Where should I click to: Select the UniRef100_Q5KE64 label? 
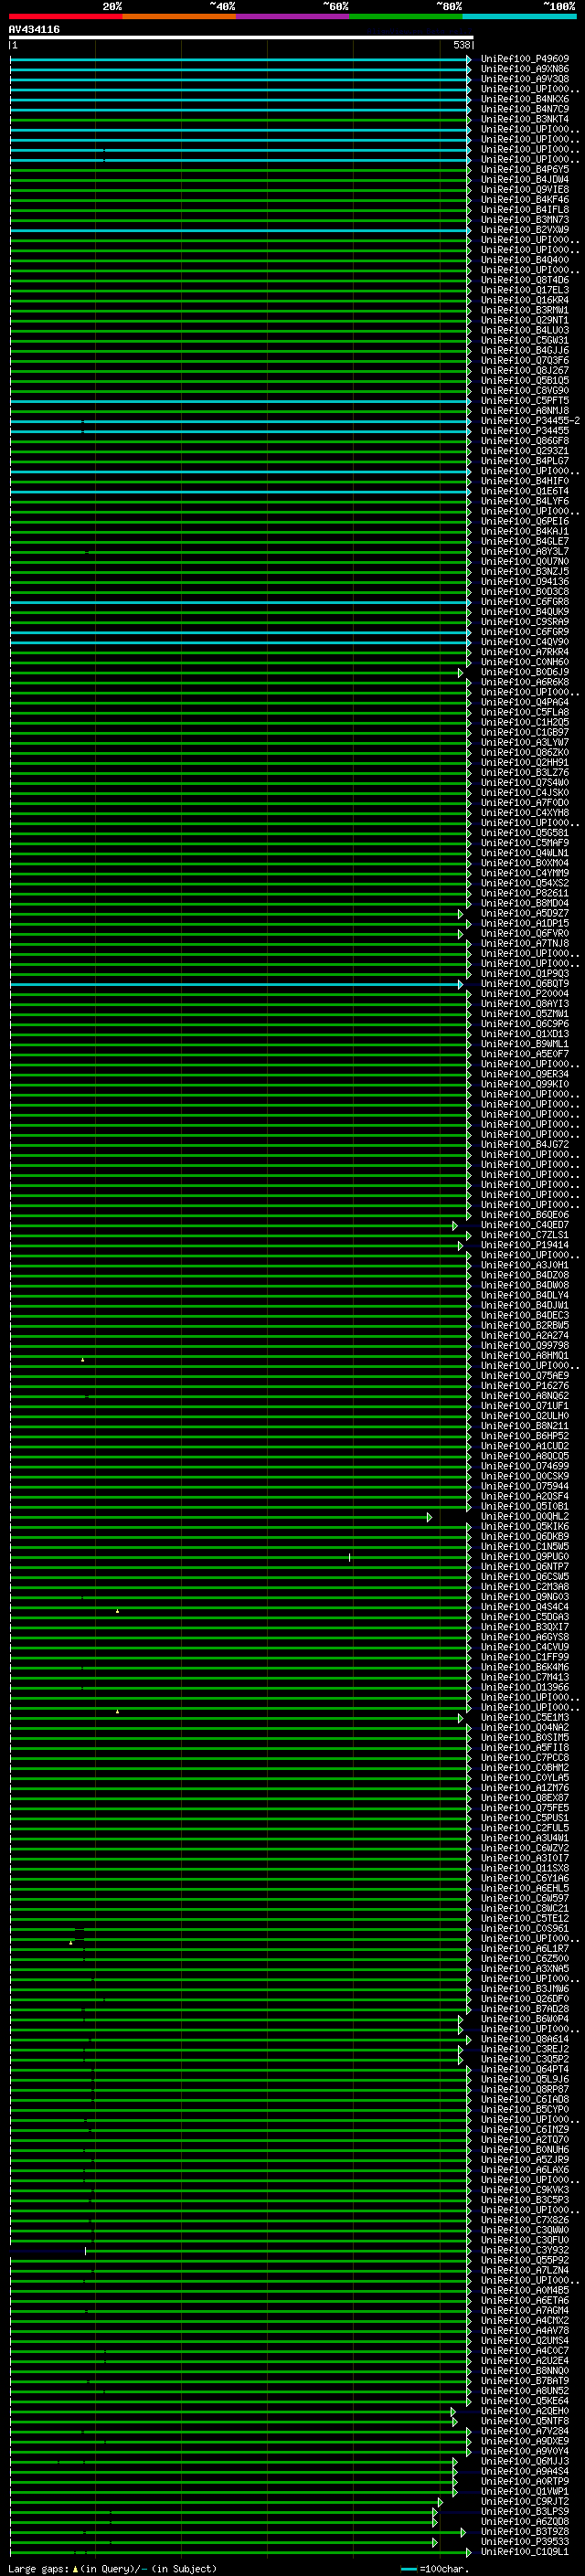[524, 2400]
